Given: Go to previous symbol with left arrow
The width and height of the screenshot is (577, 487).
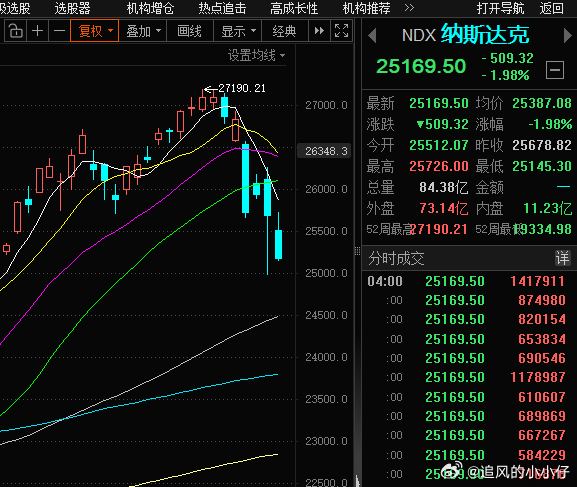Looking at the screenshot, I should 372,36.
